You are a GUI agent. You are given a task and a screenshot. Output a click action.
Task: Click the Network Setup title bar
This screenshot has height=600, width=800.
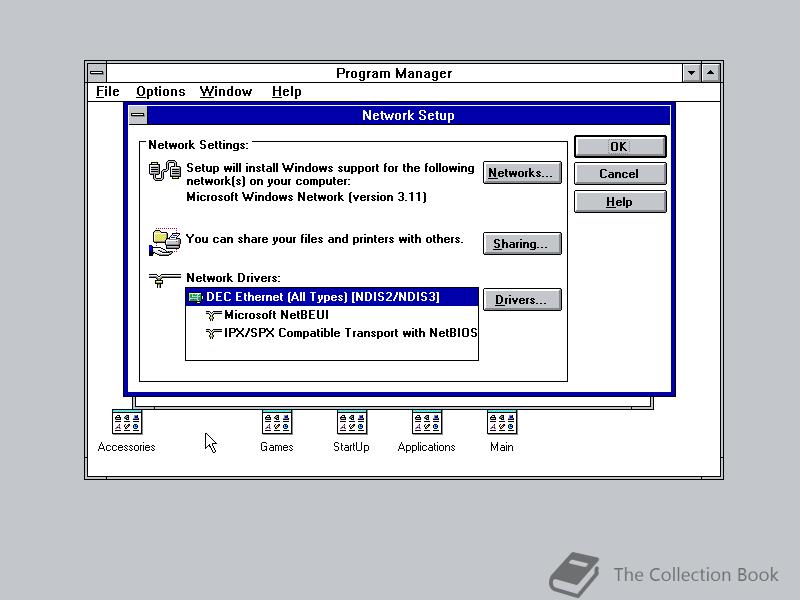pyautogui.click(x=408, y=115)
